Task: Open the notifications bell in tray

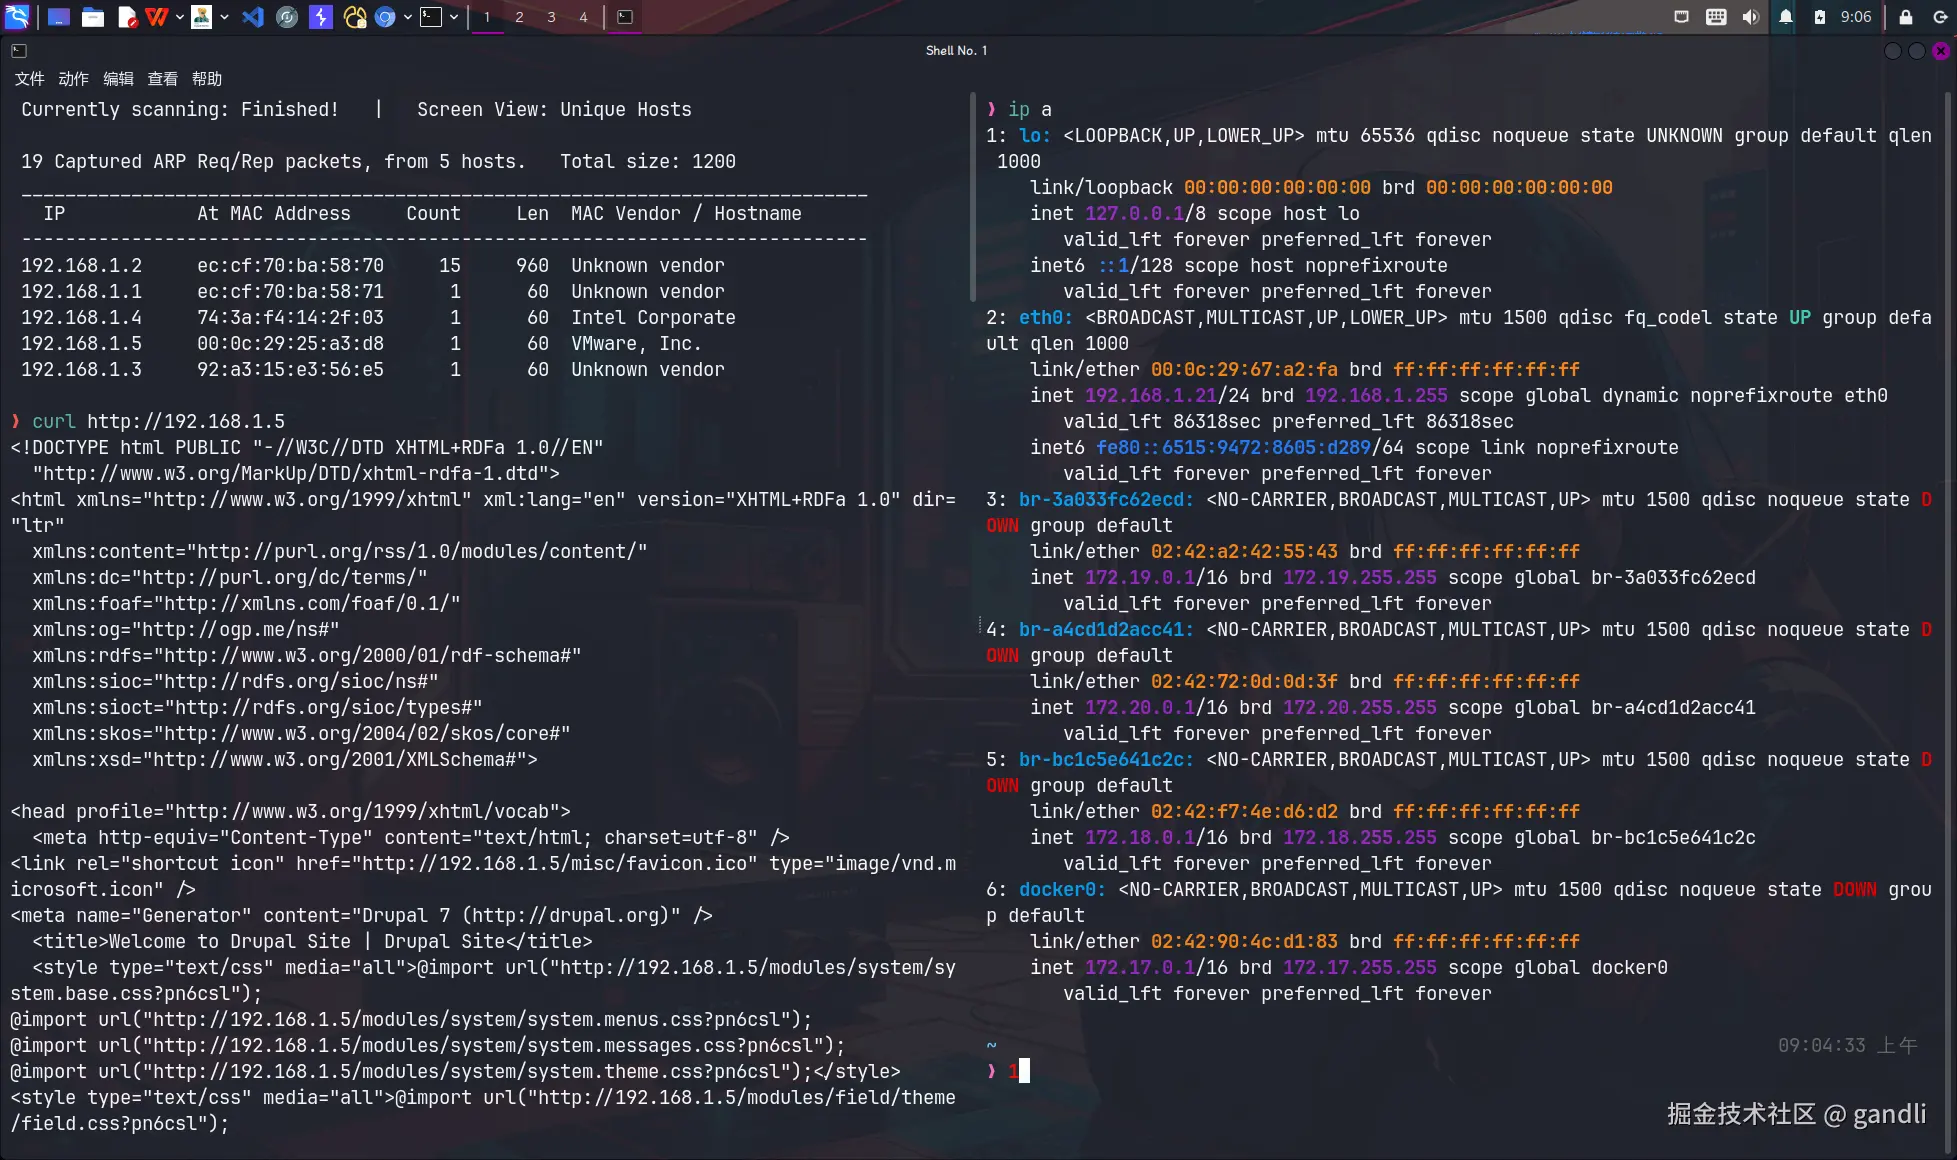Action: (x=1785, y=17)
